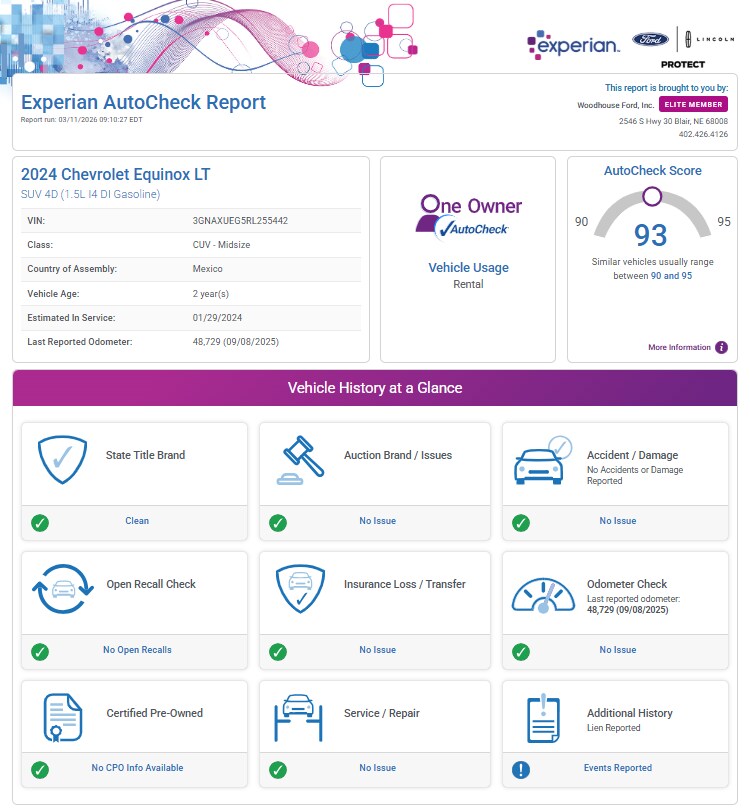Click the ELITE MEMBER badge
750x812 pixels.
point(693,105)
